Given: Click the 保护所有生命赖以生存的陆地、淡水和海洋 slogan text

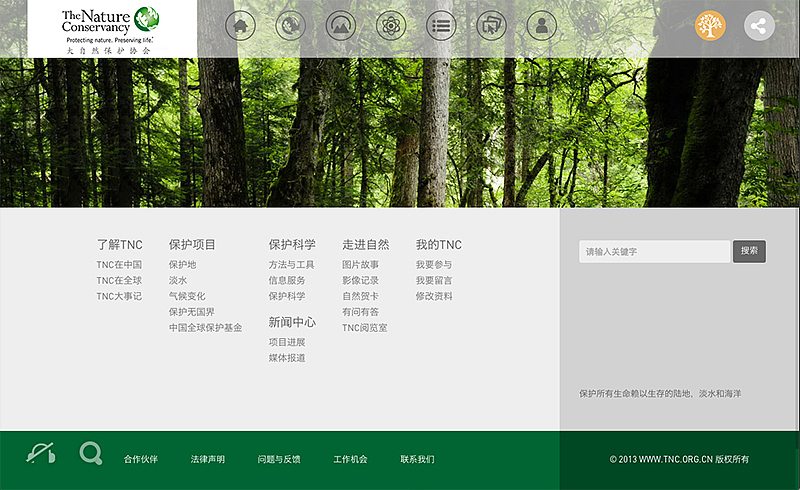Looking at the screenshot, I should tap(660, 394).
